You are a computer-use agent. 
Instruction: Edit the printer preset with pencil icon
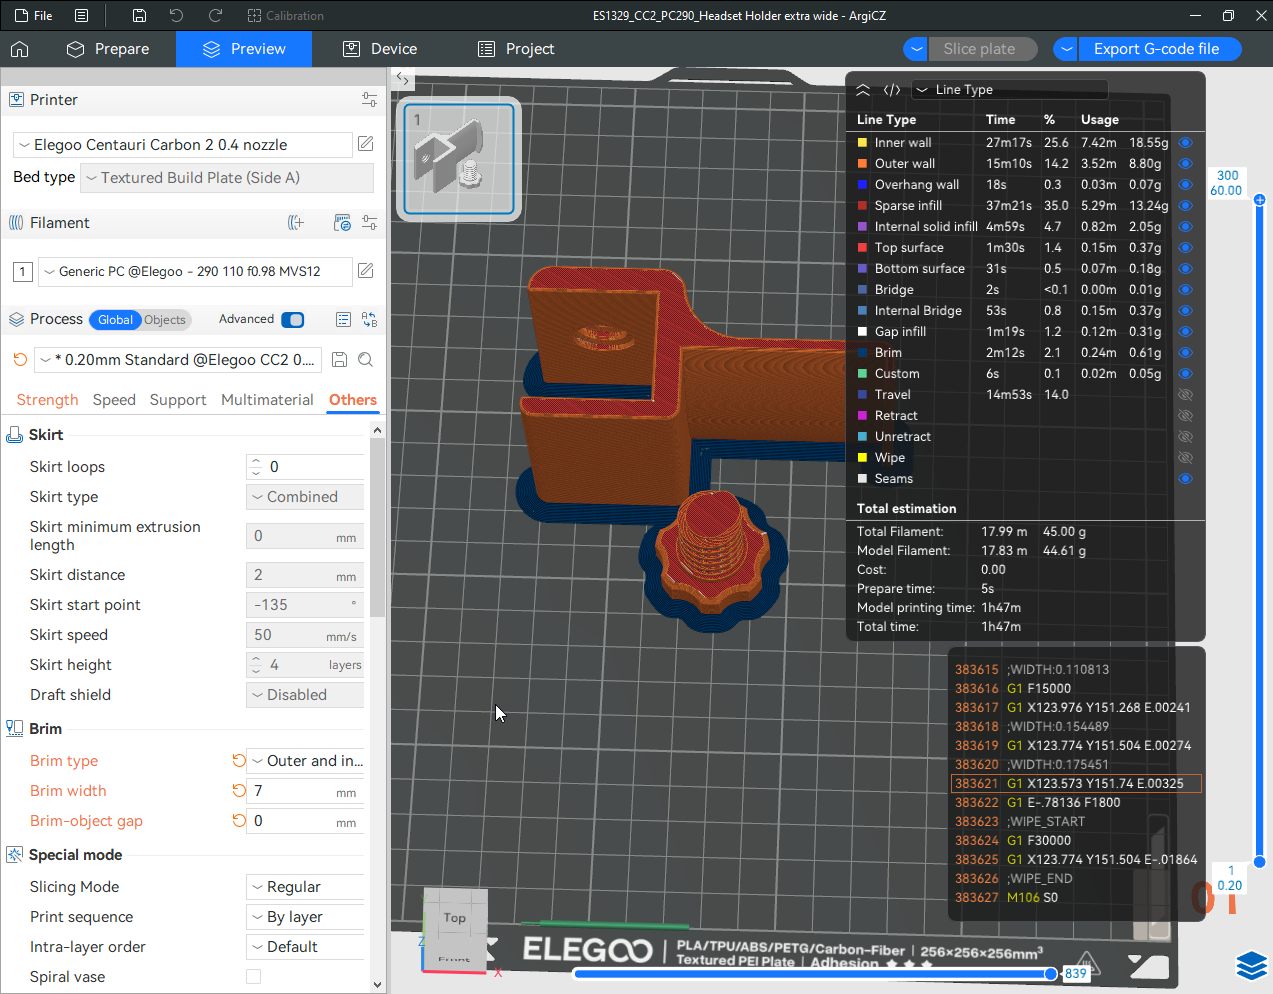(x=366, y=144)
